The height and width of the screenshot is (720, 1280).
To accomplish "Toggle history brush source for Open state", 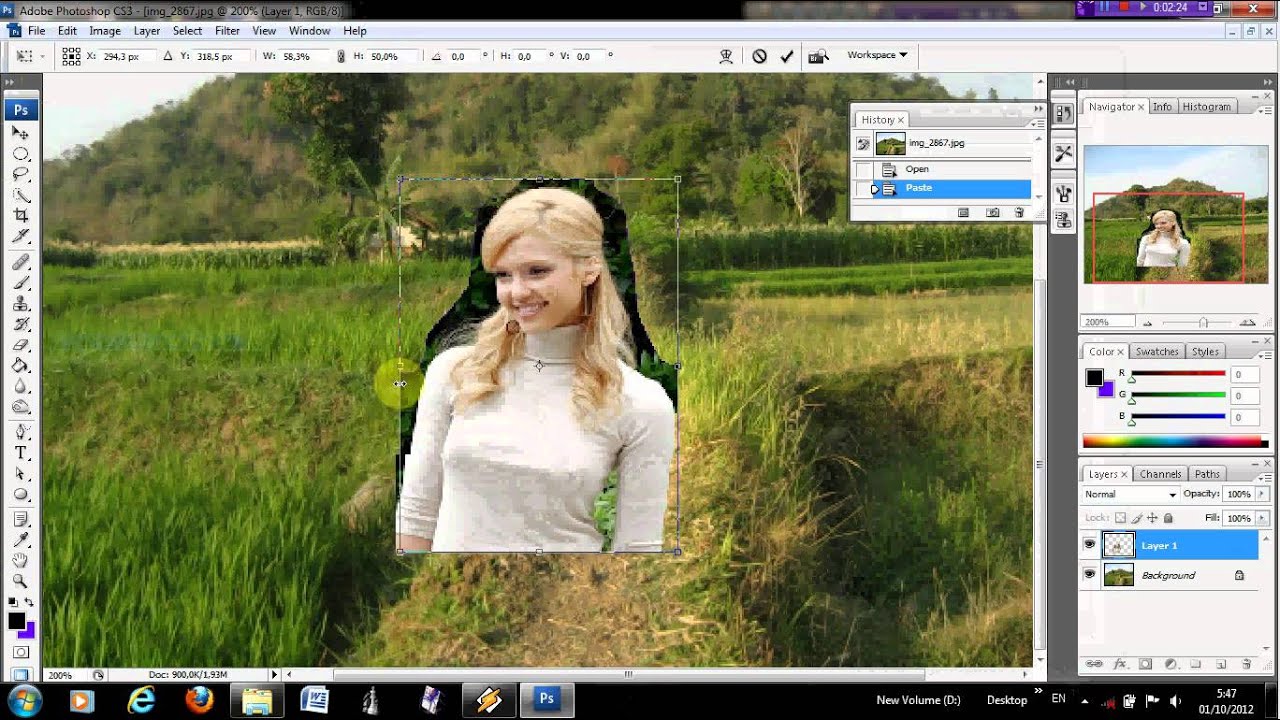I will 864,169.
